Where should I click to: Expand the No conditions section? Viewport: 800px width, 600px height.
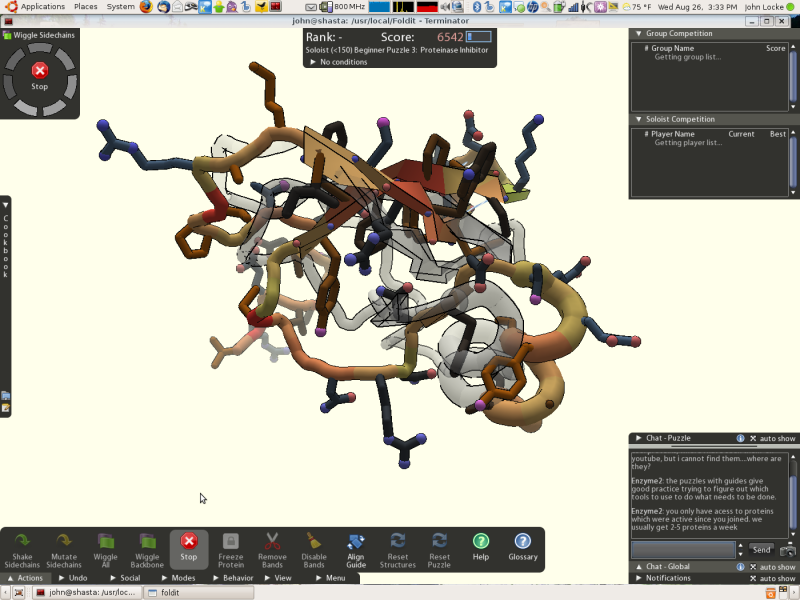click(313, 62)
